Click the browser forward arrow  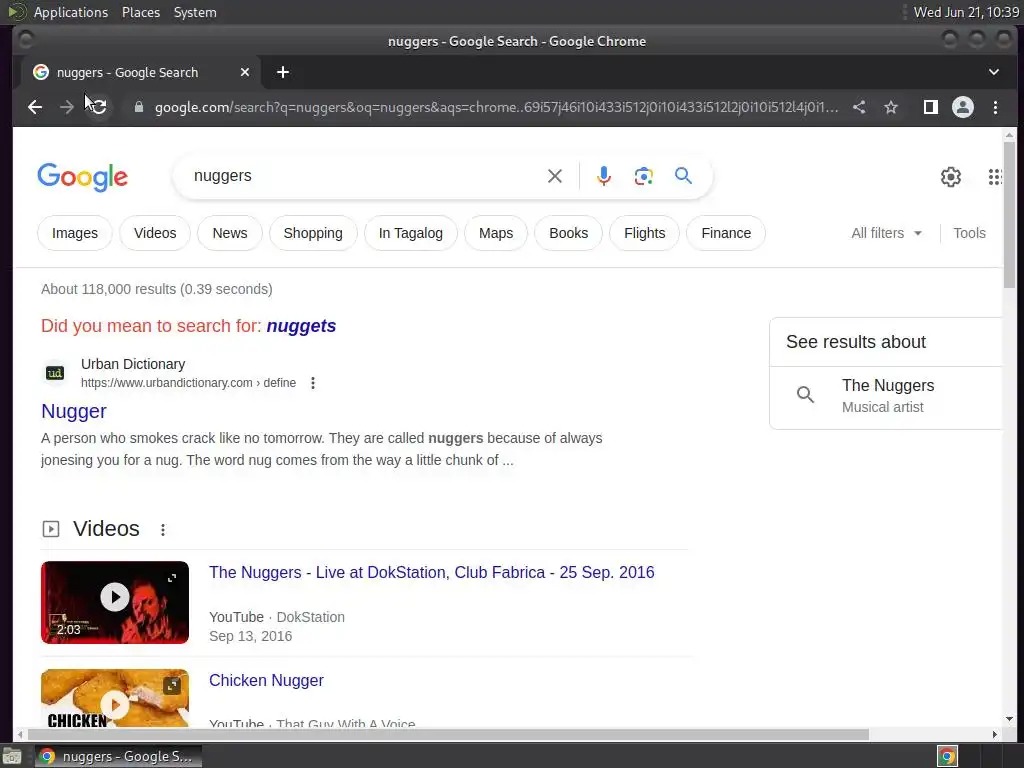(x=67, y=107)
